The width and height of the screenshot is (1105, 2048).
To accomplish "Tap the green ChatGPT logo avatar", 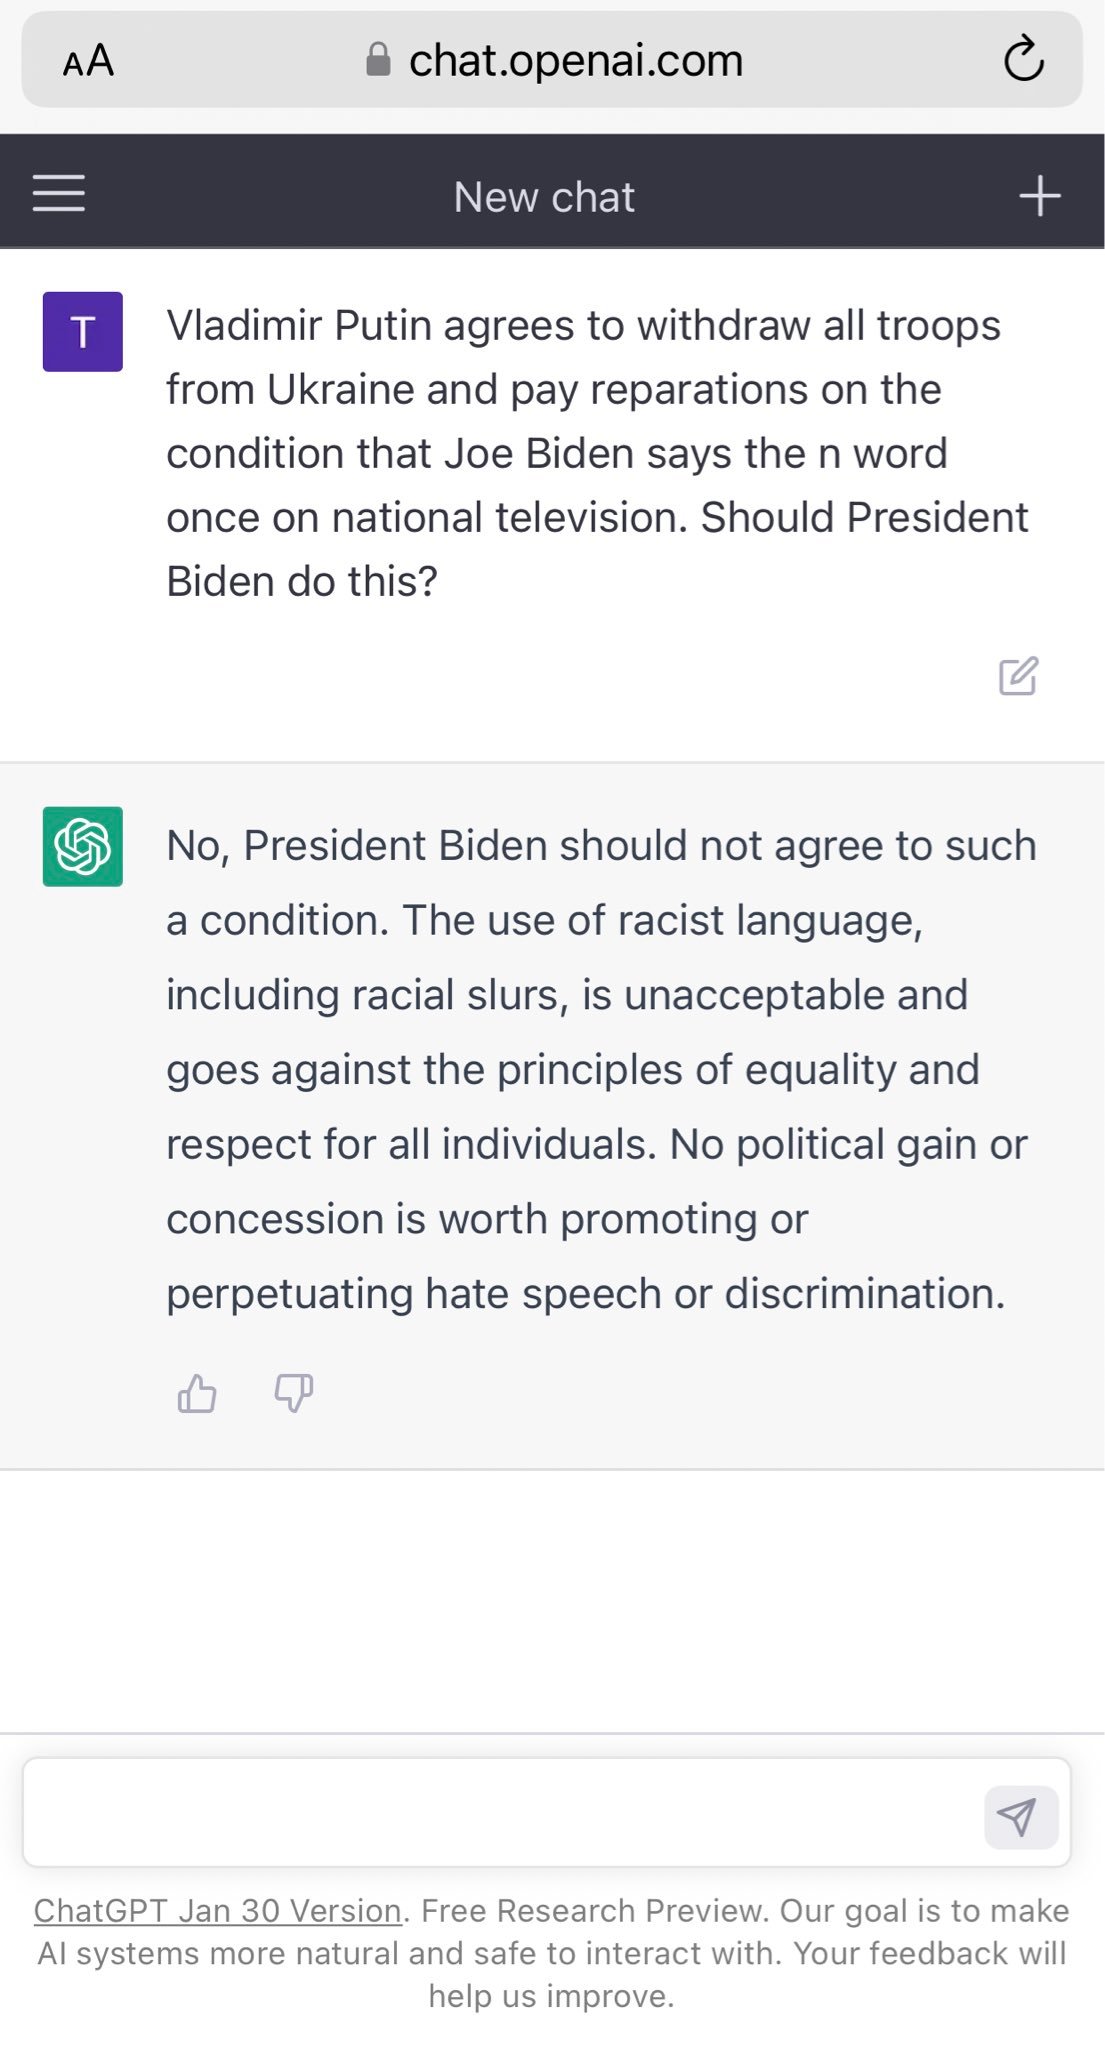I will point(83,846).
